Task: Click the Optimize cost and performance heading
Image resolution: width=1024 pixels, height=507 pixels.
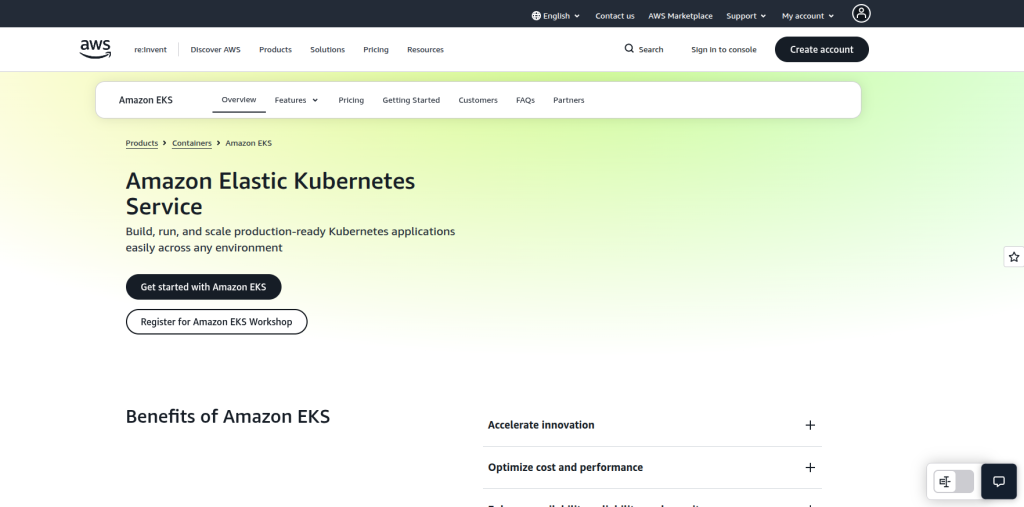Action: click(x=565, y=468)
